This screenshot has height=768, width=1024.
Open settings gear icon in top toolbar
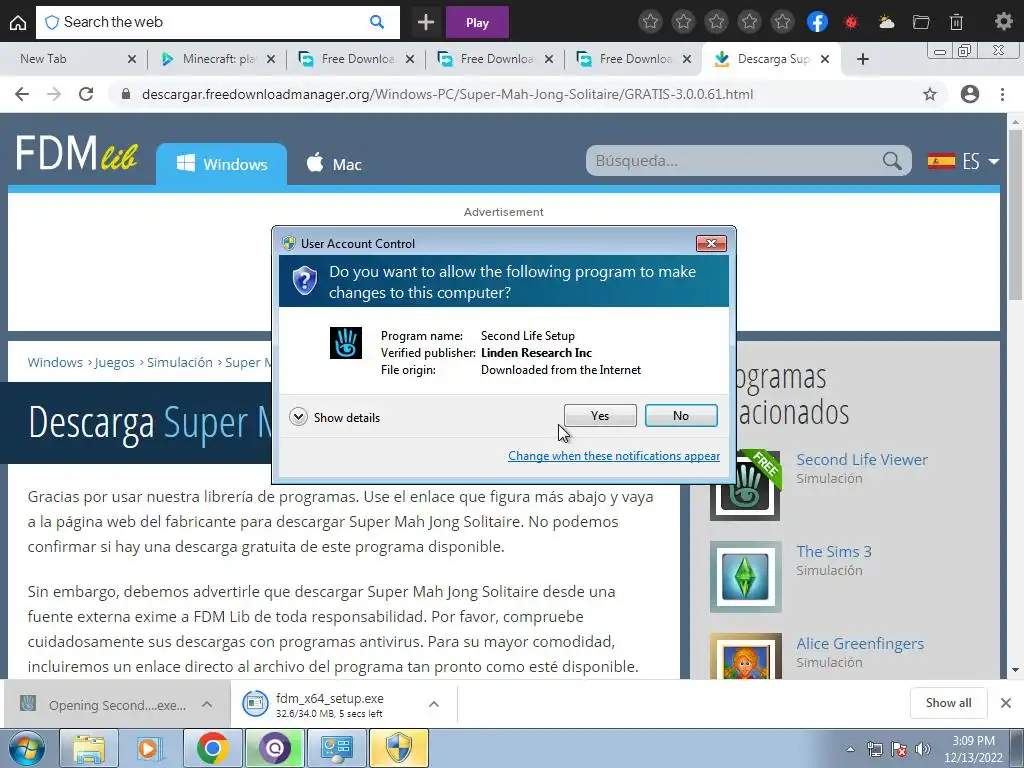click(x=1004, y=22)
